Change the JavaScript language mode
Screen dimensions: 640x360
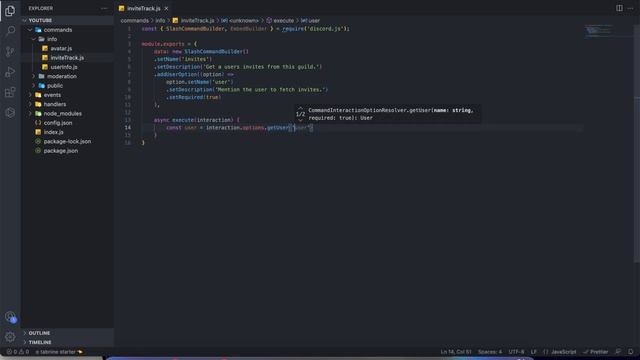(563, 352)
